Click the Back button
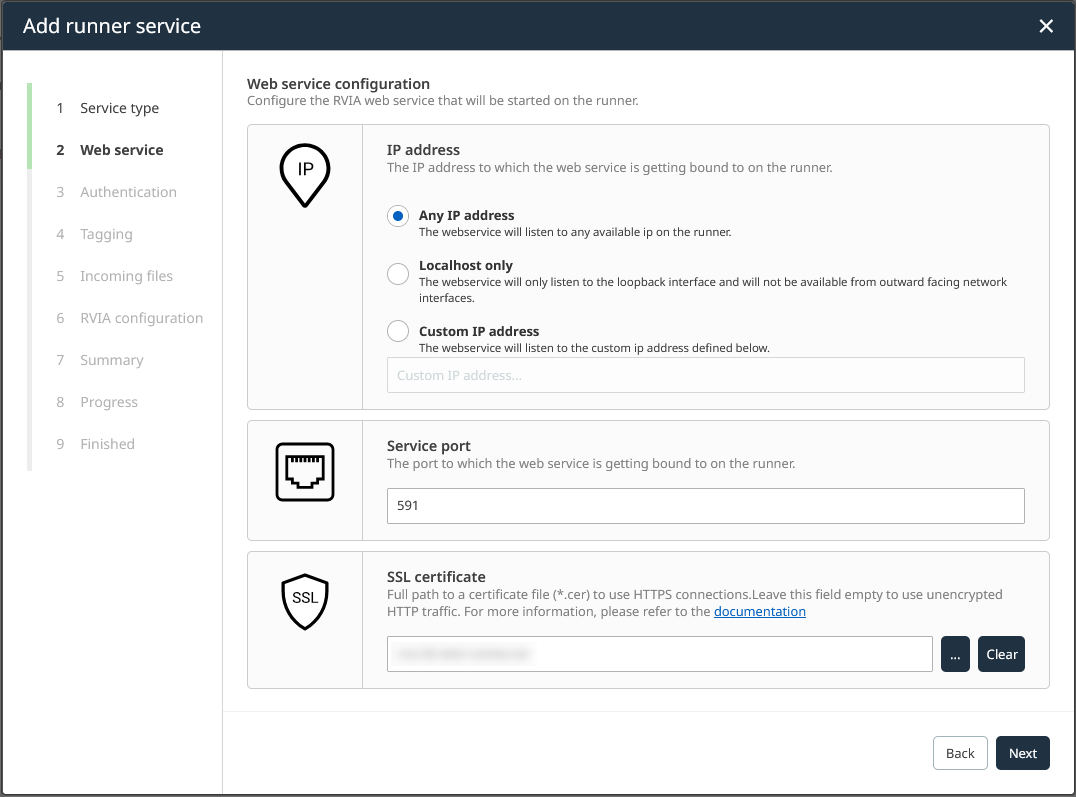Screen dimensions: 1076x797 pyautogui.click(x=959, y=753)
